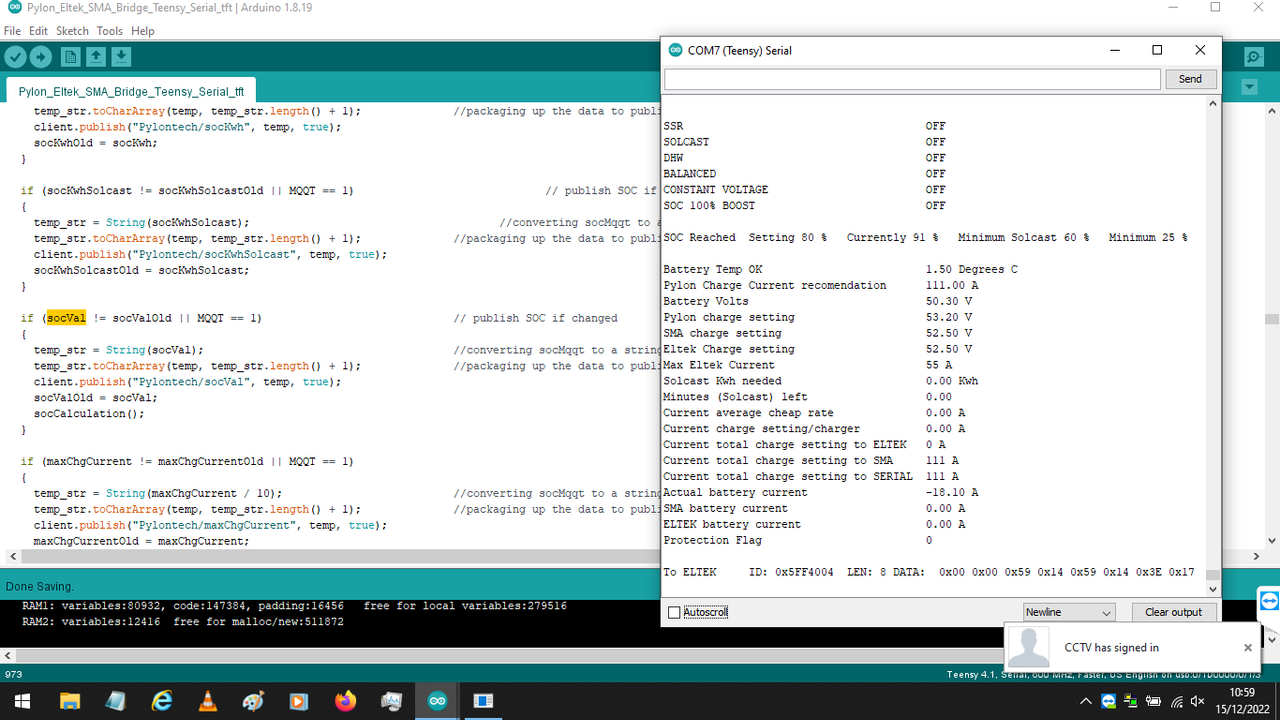Click the console scroll down arrow beside the notification
Image resolution: width=1280 pixels, height=720 pixels.
click(x=1271, y=638)
